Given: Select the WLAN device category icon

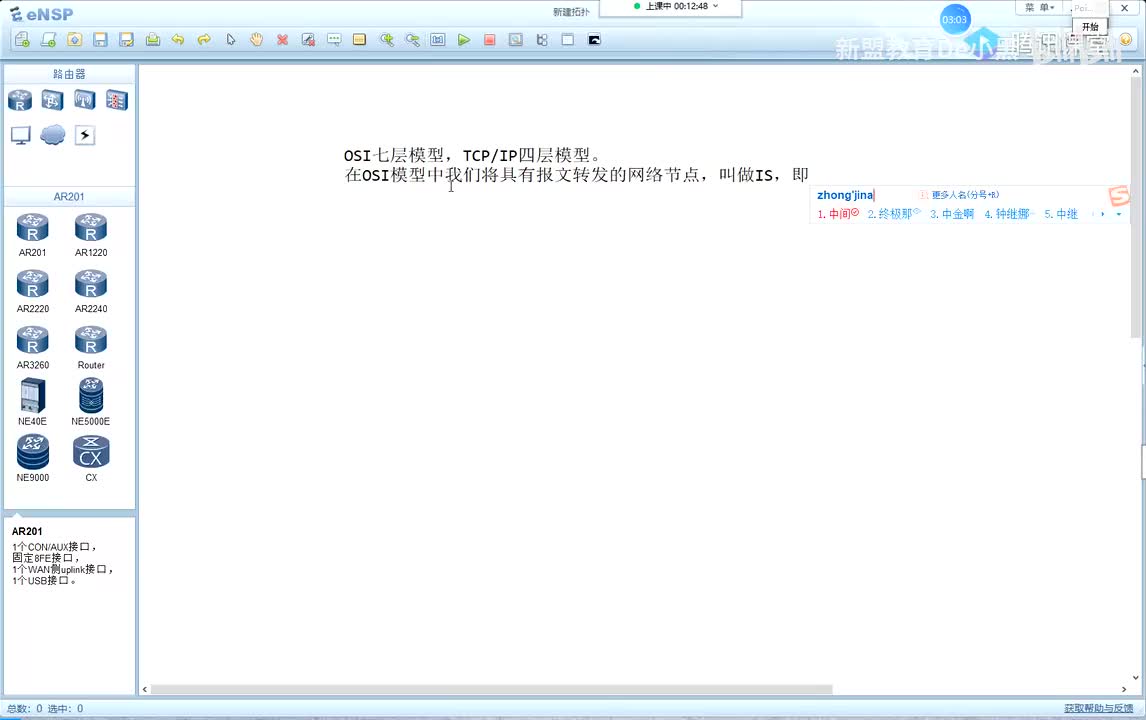Looking at the screenshot, I should coord(84,100).
